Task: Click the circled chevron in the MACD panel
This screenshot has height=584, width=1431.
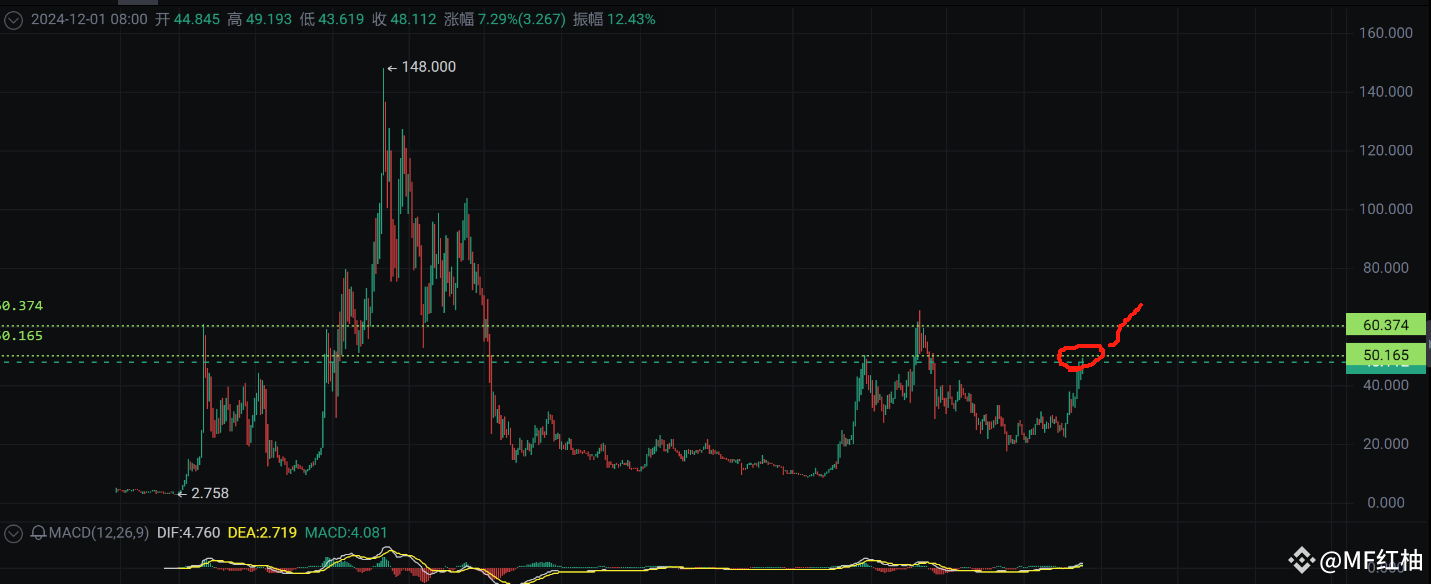Action: pyautogui.click(x=12, y=533)
